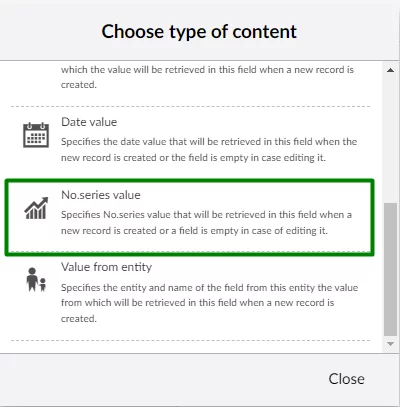Click the Value from entity description text
Image resolution: width=400 pixels, height=407 pixels.
coord(209,303)
